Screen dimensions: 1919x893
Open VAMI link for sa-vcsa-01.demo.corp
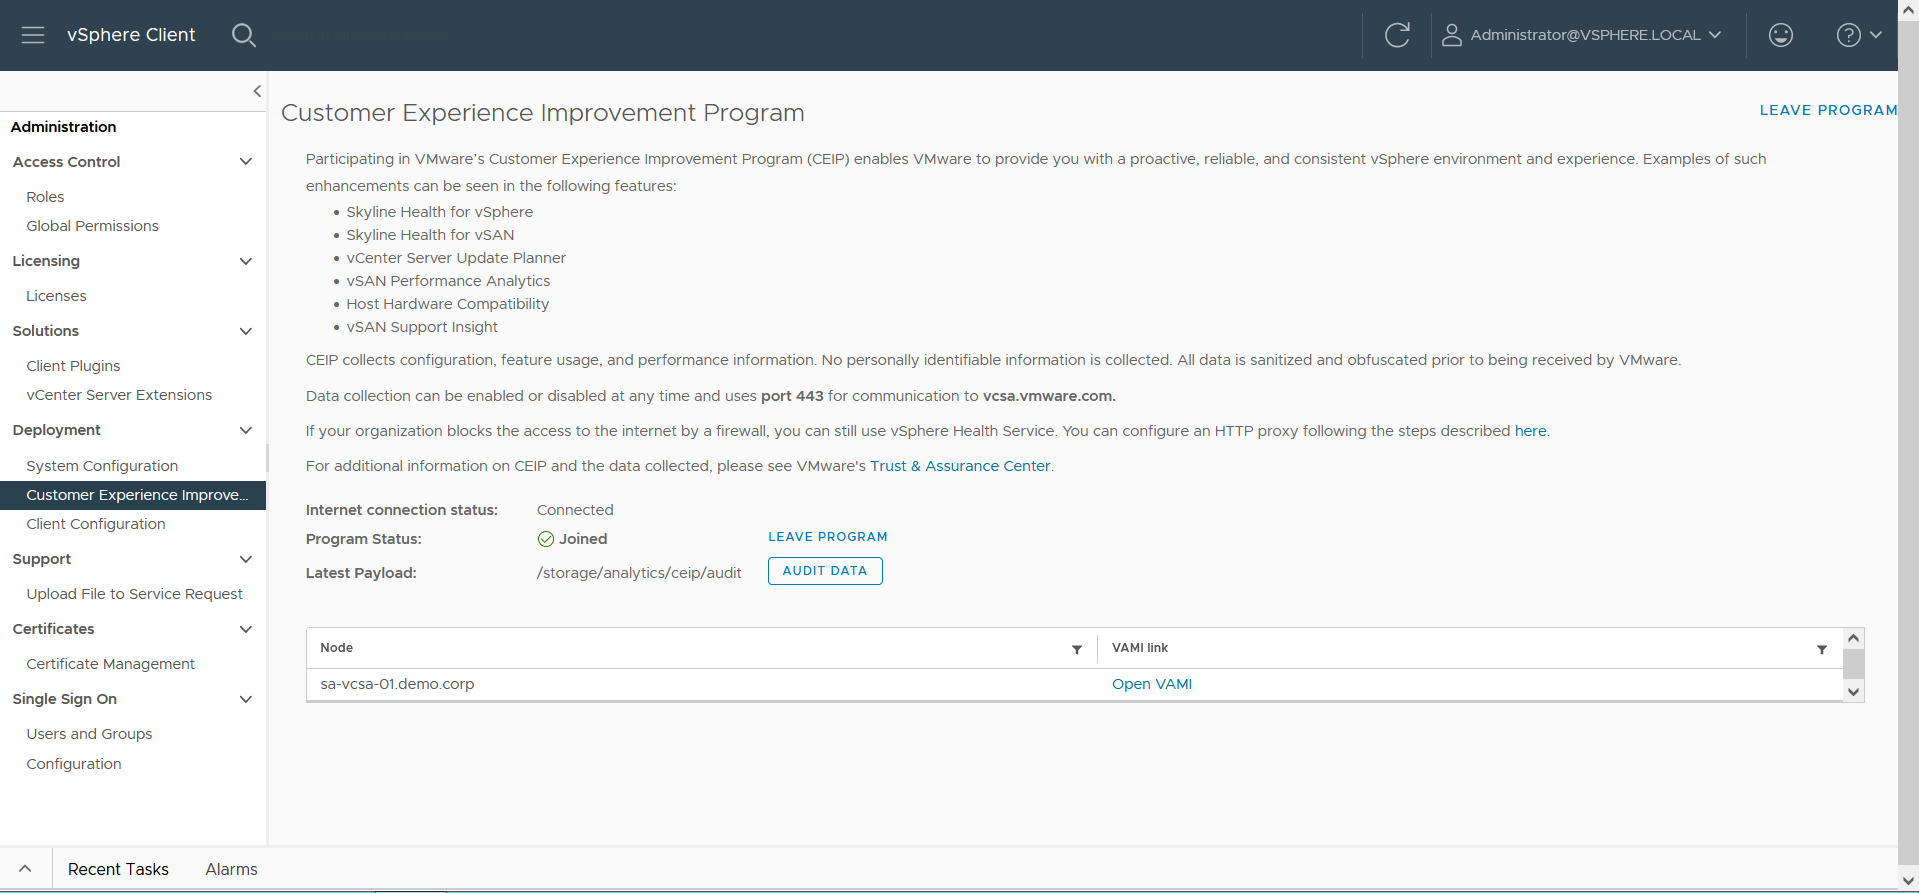coord(1152,684)
